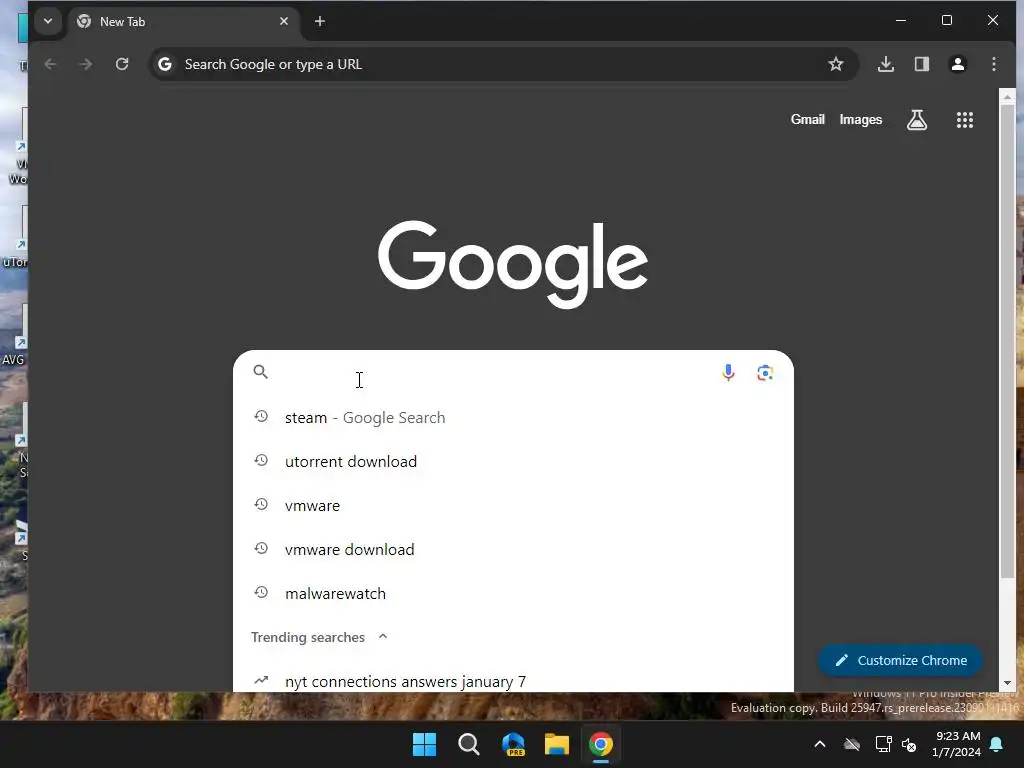This screenshot has width=1024, height=768.
Task: Open Images link
Action: pyautogui.click(x=861, y=120)
